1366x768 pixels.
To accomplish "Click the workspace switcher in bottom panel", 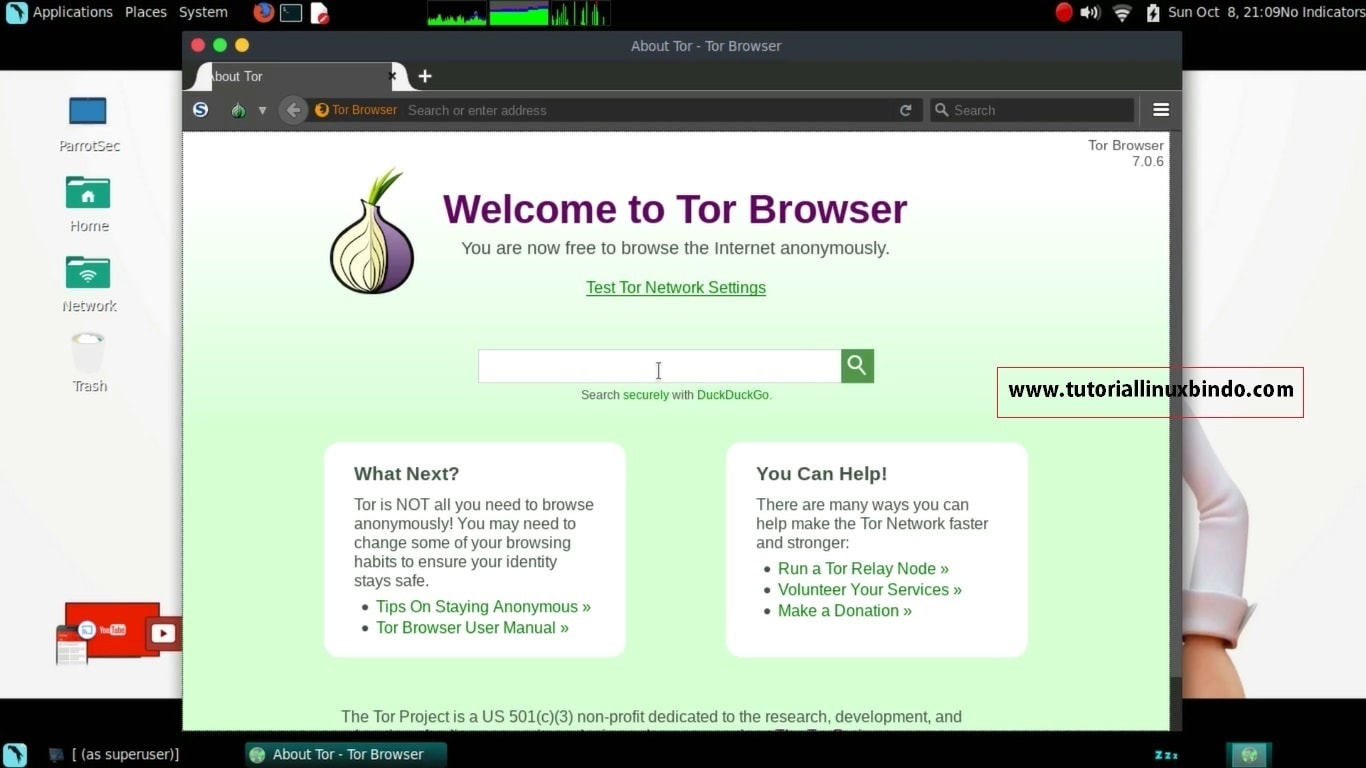I will coord(1249,755).
